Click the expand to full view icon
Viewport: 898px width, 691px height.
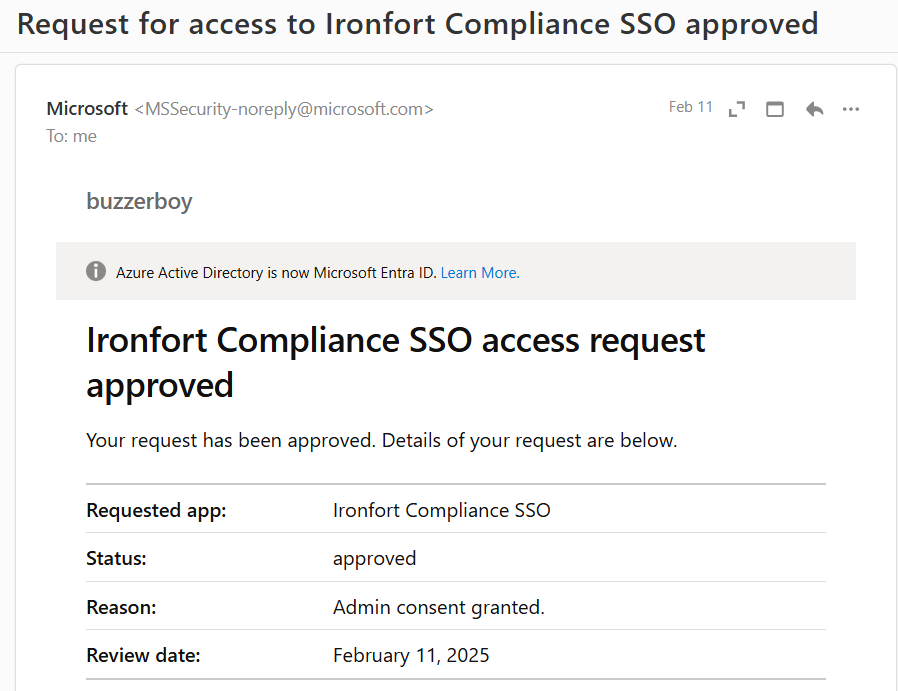(x=737, y=109)
